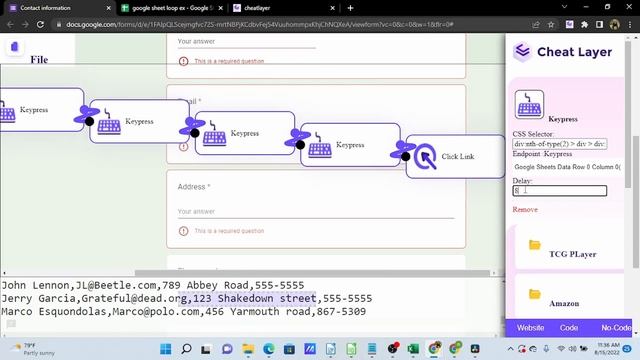Click the workflow horizontal scrollbar
The height and width of the screenshot is (360, 640).
tap(312, 273)
